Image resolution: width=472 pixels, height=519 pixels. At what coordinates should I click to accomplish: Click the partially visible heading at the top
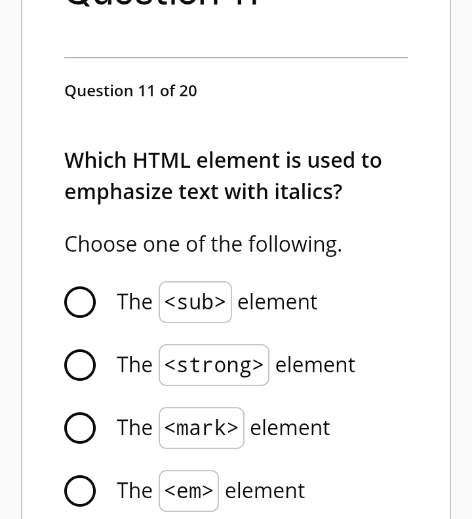(163, 3)
